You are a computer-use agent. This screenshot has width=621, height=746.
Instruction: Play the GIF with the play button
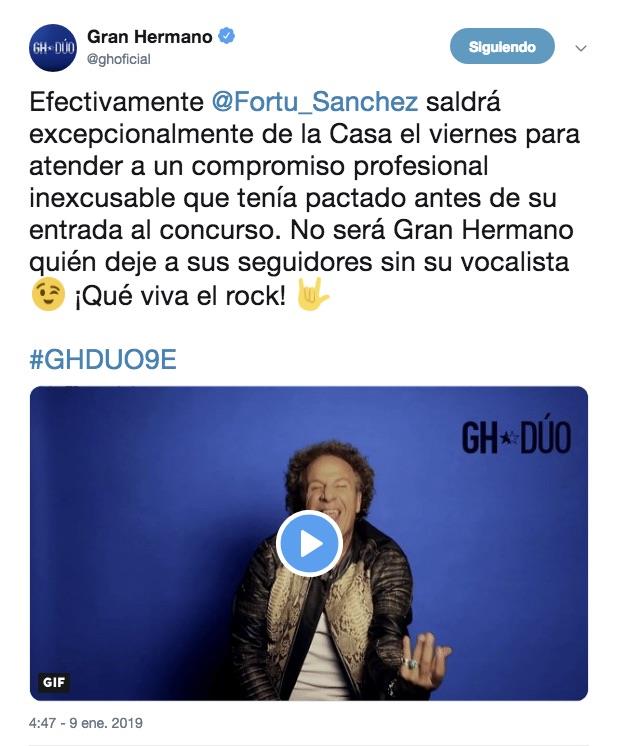point(309,544)
